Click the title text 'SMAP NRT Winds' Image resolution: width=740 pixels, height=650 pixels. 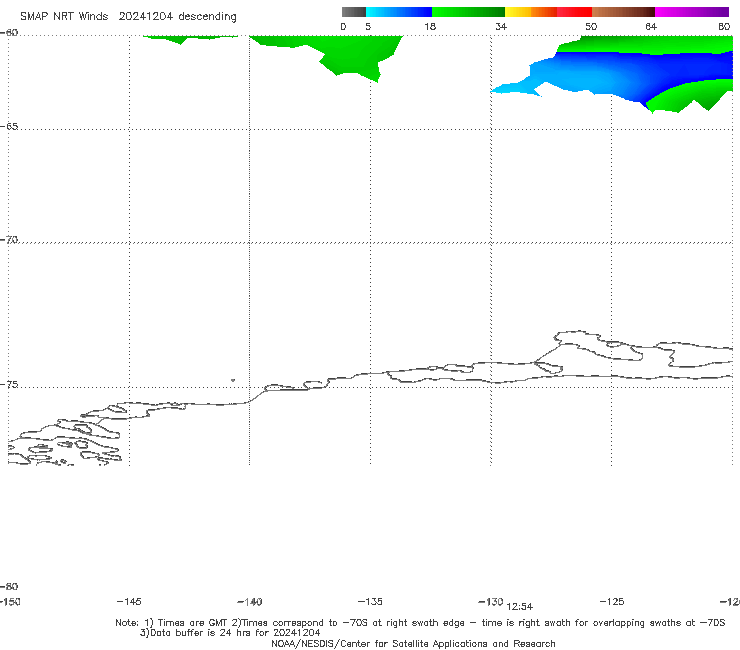(64, 16)
